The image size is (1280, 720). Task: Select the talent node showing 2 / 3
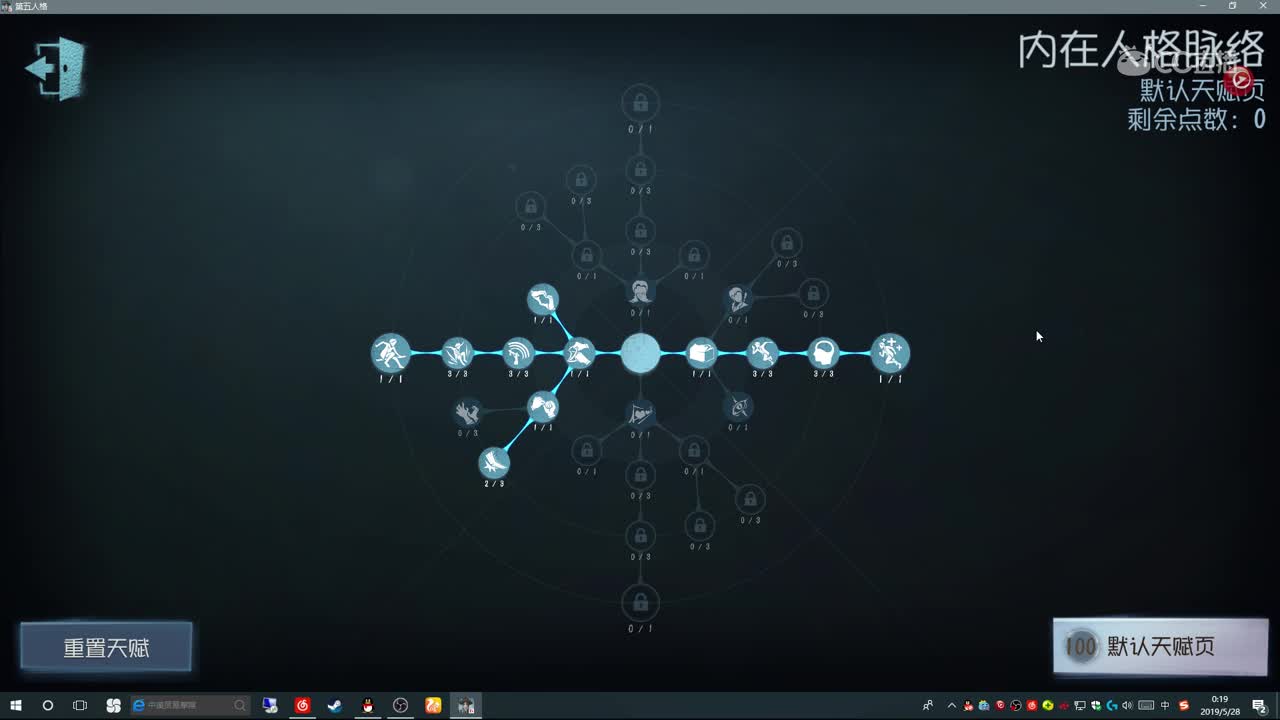[x=494, y=462]
